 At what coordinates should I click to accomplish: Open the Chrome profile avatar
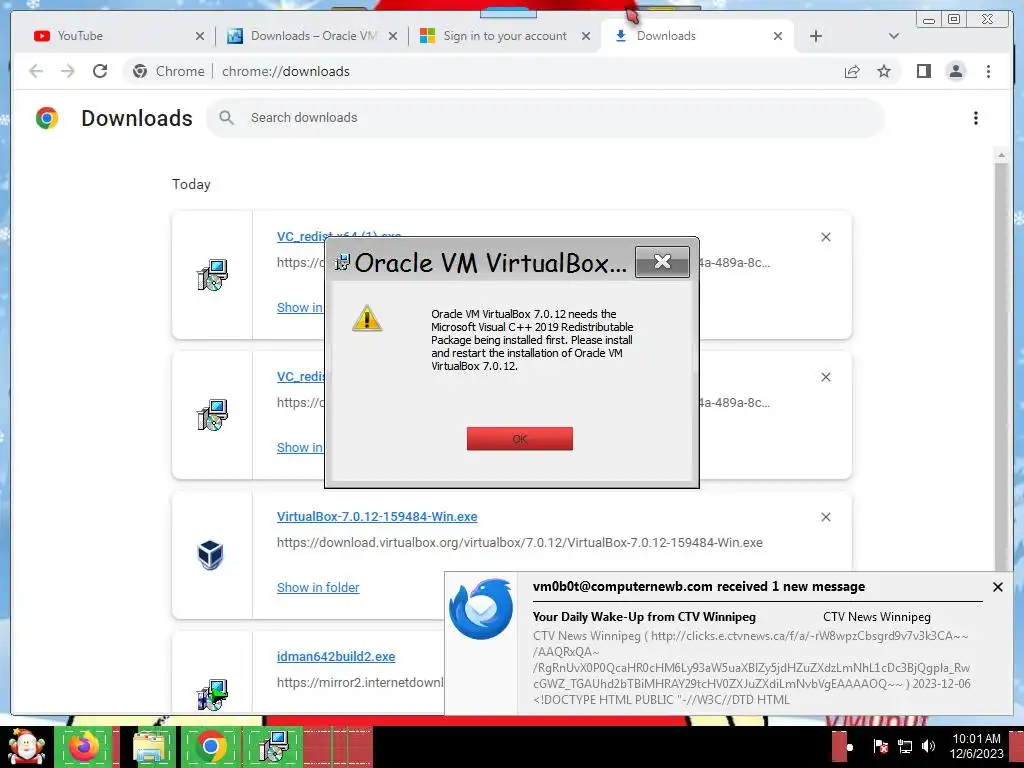tap(955, 71)
